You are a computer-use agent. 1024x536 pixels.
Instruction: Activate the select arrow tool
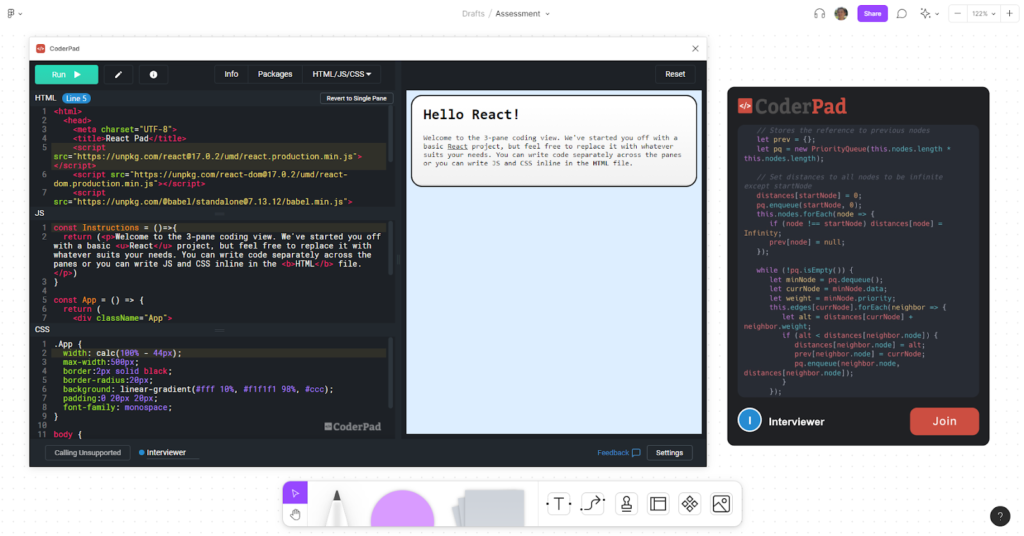295,492
